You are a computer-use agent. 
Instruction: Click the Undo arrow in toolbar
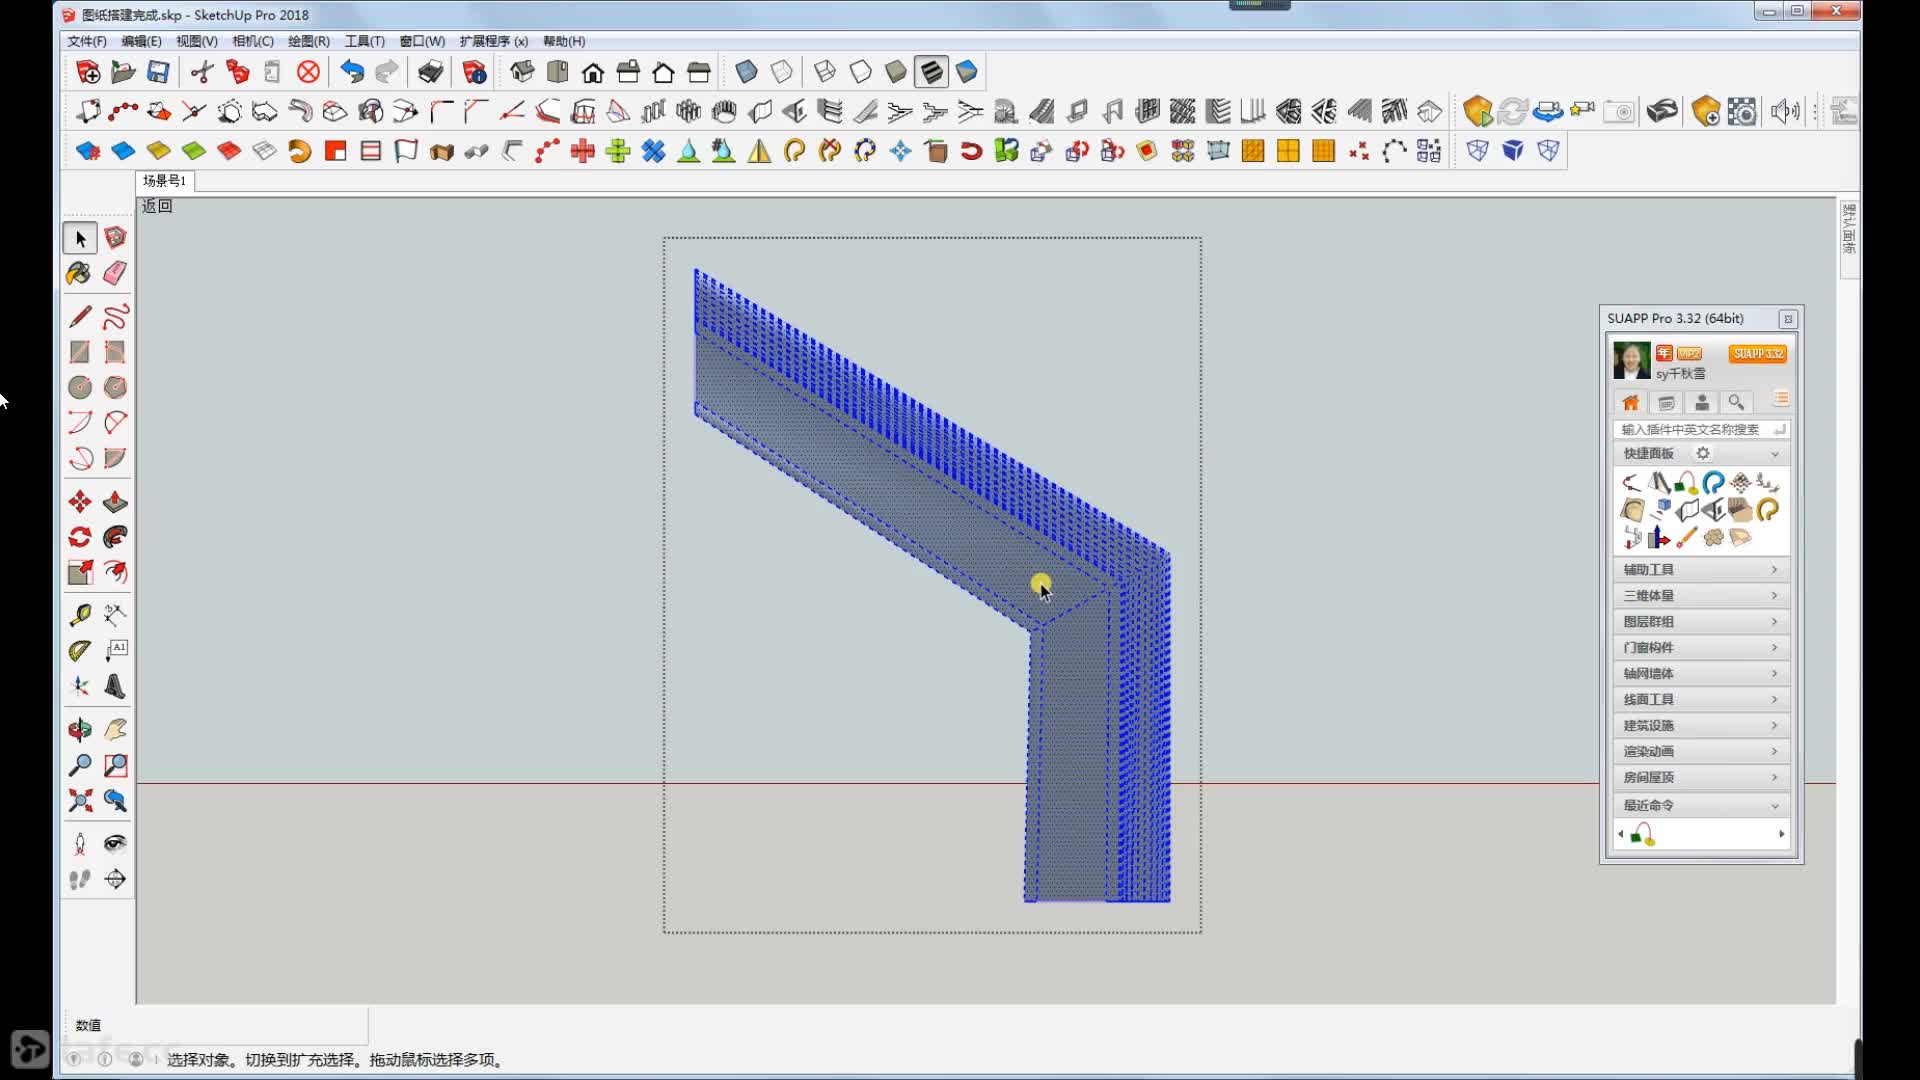pyautogui.click(x=352, y=72)
